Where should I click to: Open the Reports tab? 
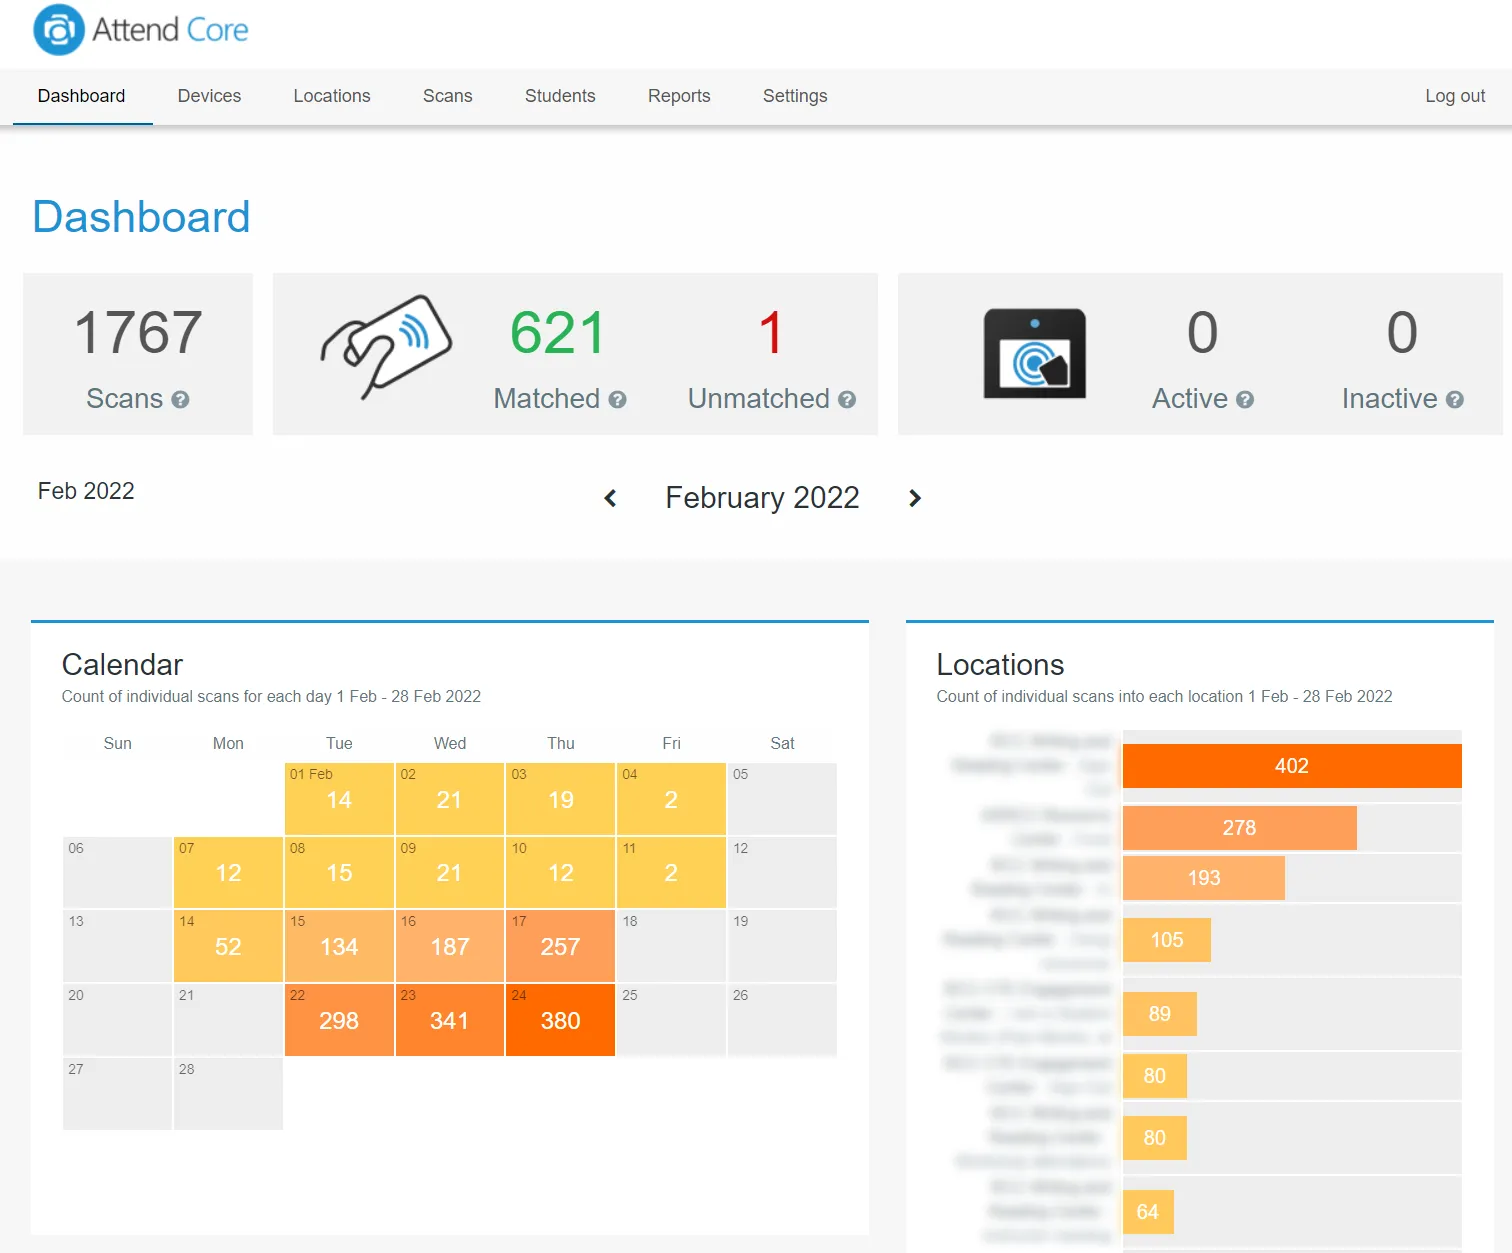[x=679, y=96]
